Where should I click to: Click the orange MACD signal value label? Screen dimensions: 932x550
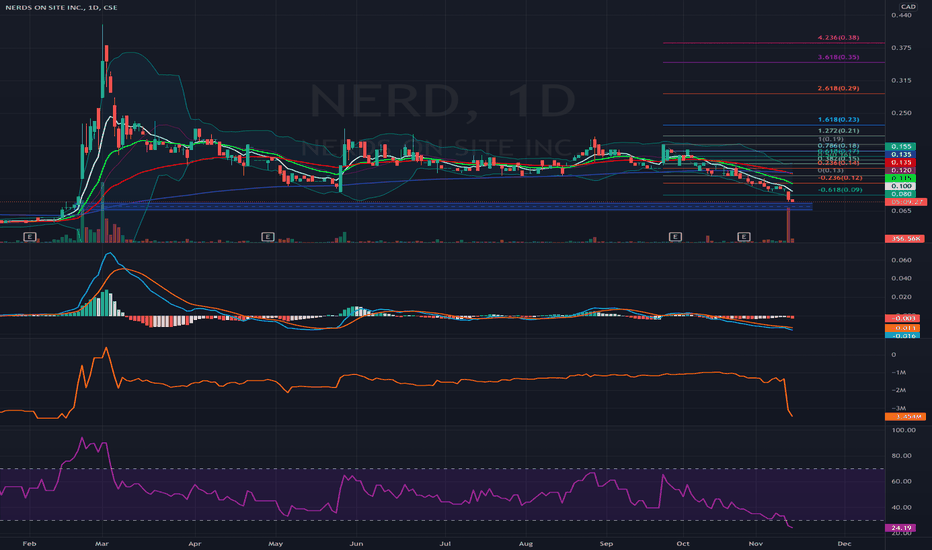pos(902,328)
